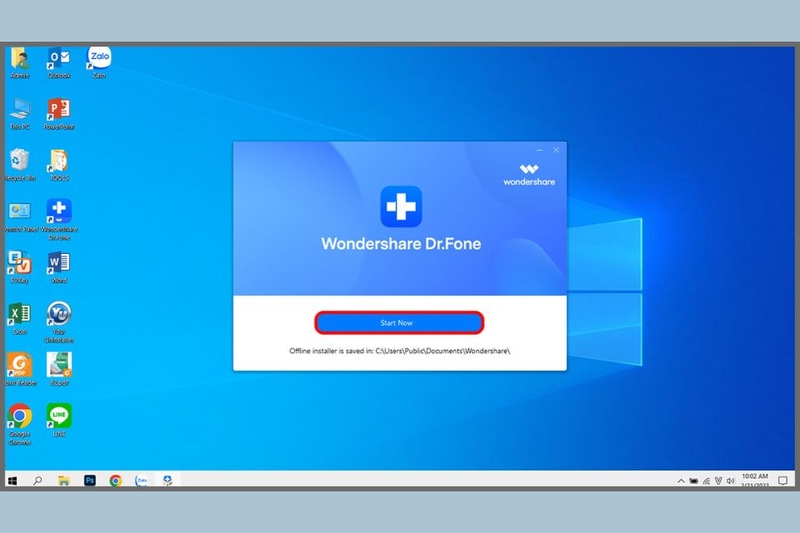Image resolution: width=800 pixels, height=533 pixels.
Task: Open the Windows Start menu
Action: (13, 480)
